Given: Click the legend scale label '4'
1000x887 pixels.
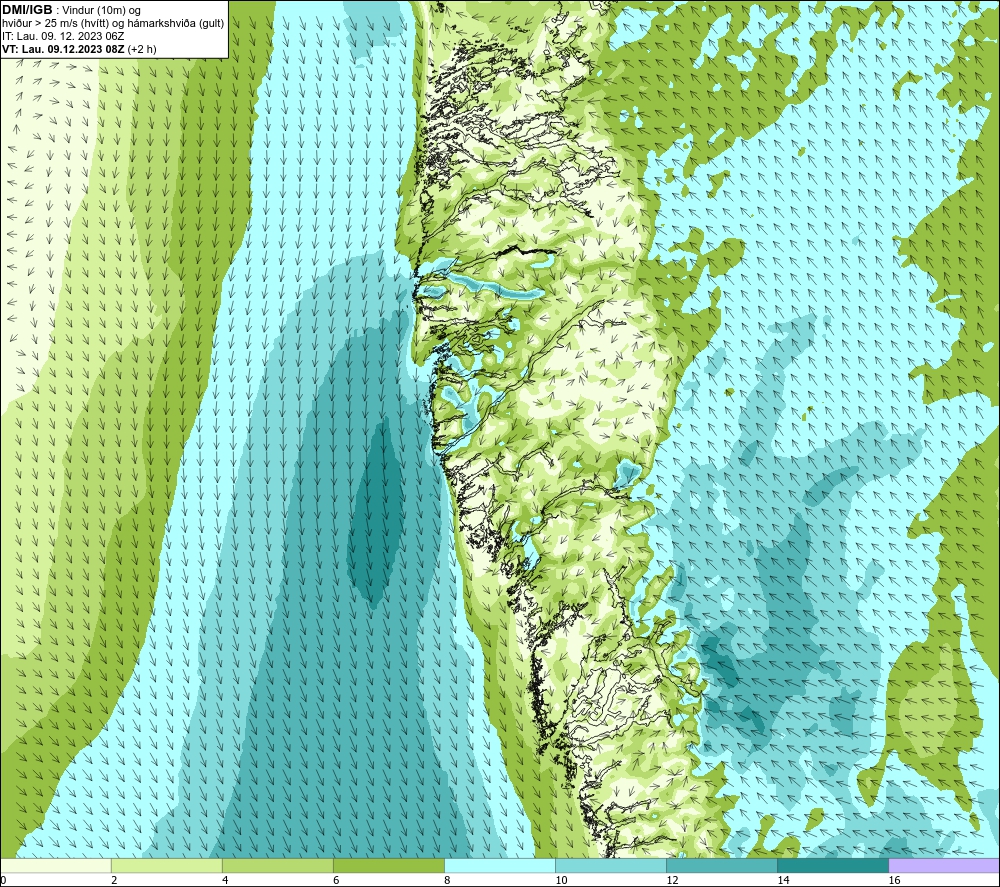Looking at the screenshot, I should [225, 881].
